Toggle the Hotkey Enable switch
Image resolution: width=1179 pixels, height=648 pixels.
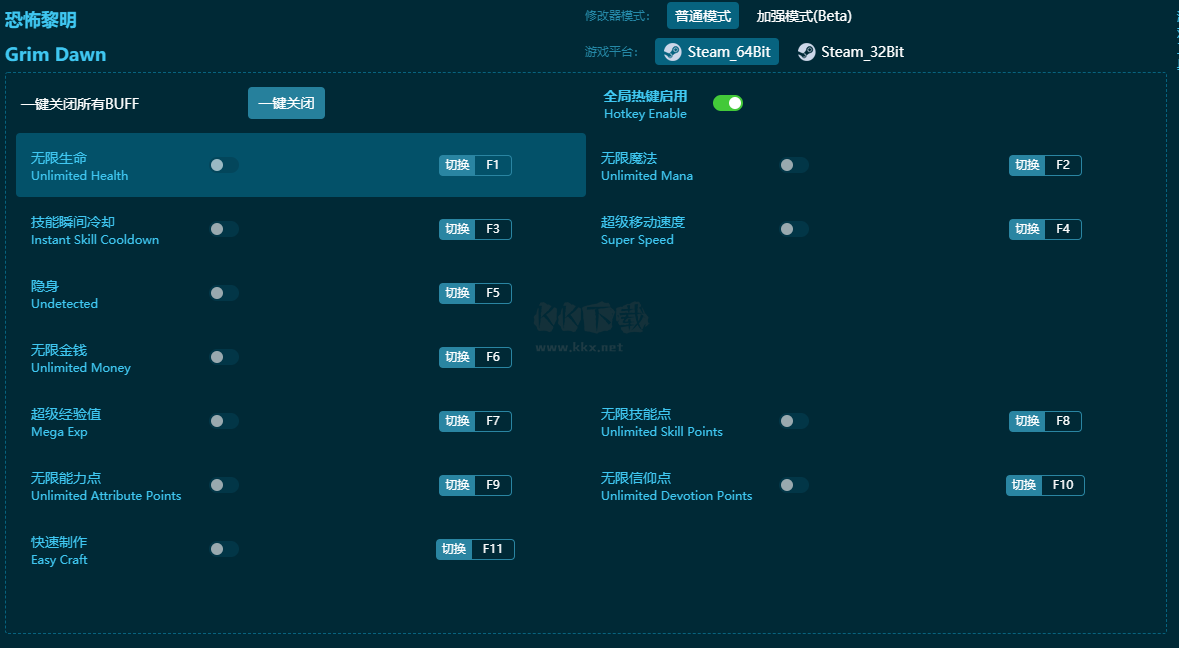(728, 103)
